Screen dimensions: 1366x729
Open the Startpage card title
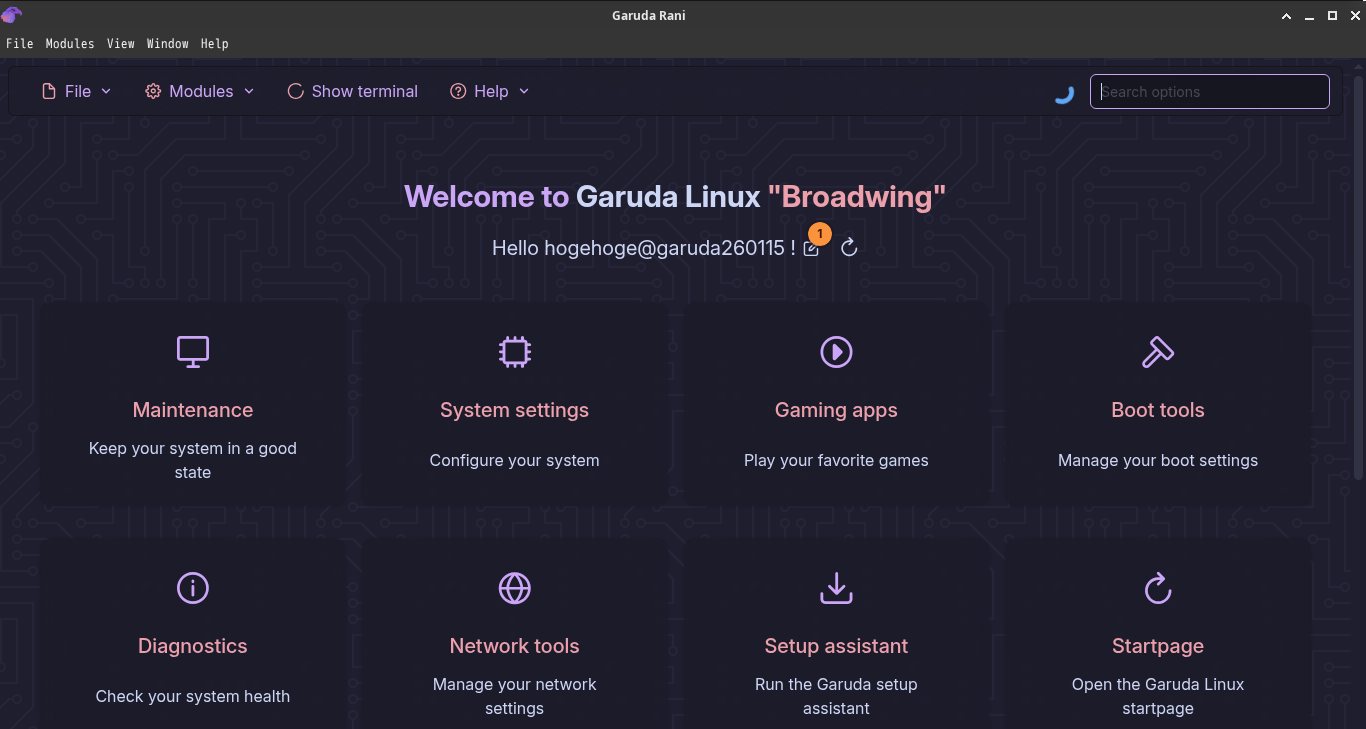point(1158,646)
